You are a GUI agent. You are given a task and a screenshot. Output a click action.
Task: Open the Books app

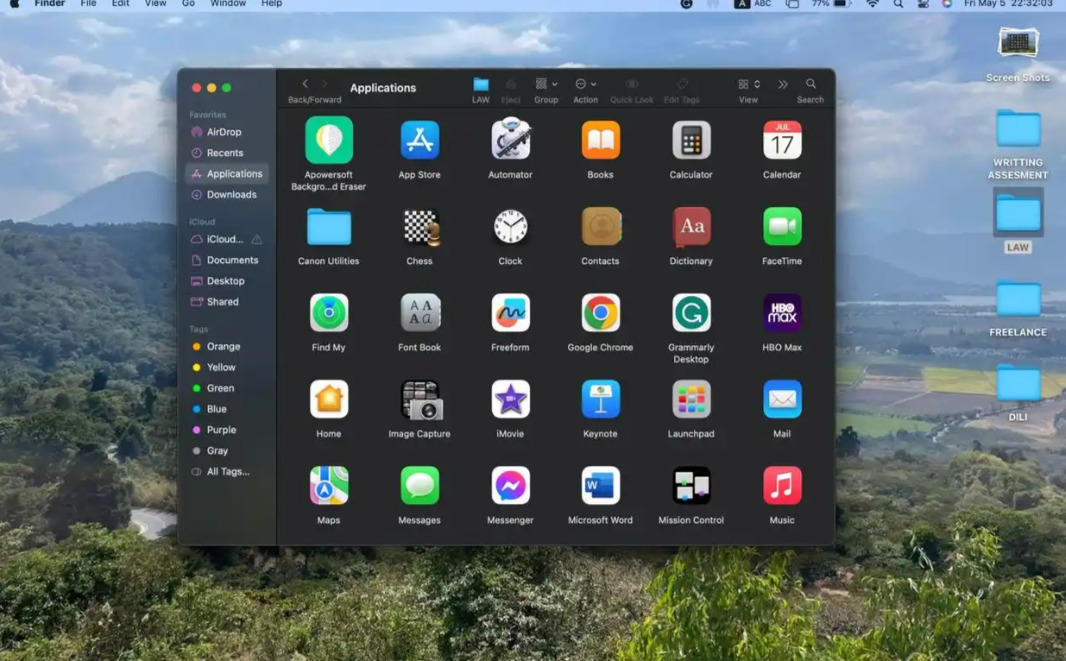point(600,140)
